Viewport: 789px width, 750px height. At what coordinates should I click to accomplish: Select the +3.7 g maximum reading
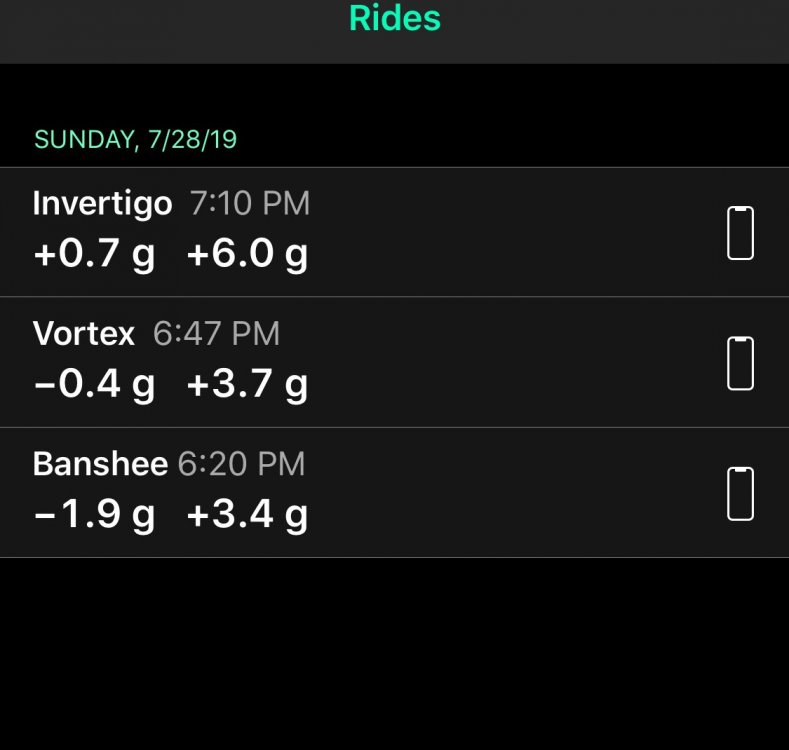(247, 385)
